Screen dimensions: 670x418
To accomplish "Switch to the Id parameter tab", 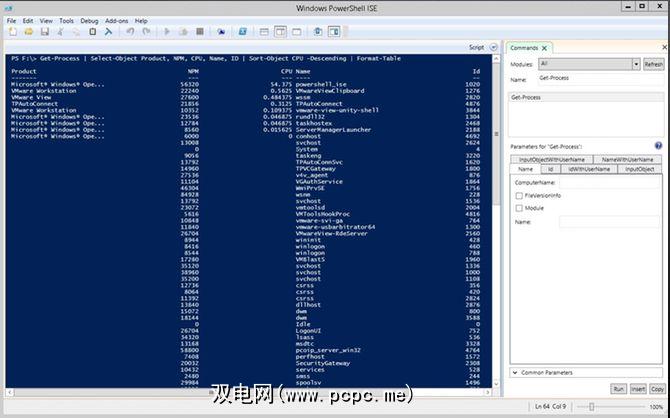I will point(550,169).
